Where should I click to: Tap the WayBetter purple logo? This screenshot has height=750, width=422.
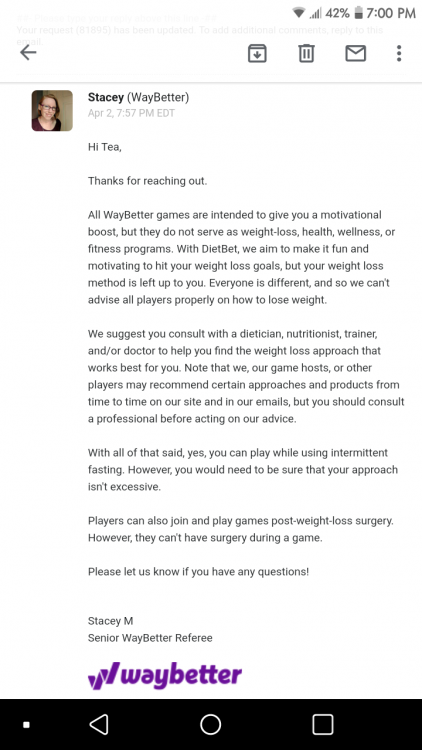165,675
